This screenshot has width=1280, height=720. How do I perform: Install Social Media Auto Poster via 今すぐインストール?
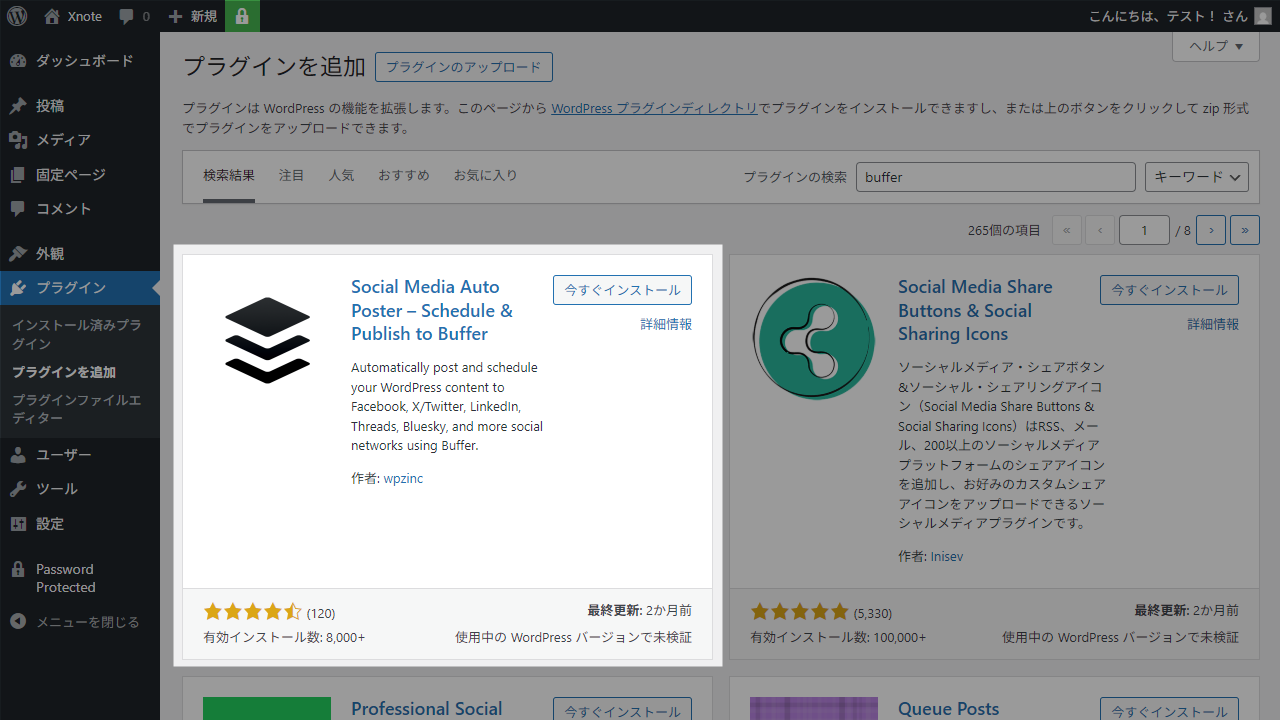[x=622, y=289]
